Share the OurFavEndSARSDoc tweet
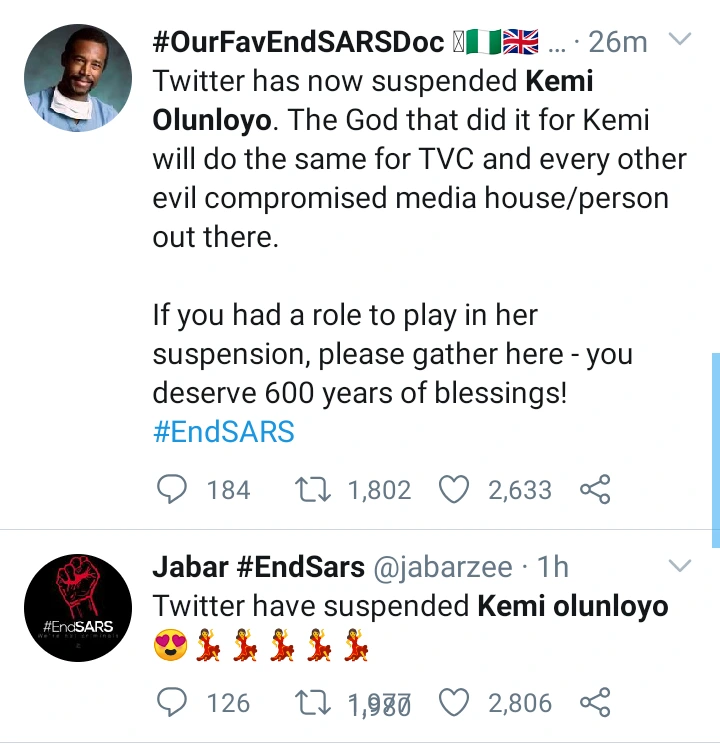Viewport: 720px width, 744px height. [x=595, y=489]
